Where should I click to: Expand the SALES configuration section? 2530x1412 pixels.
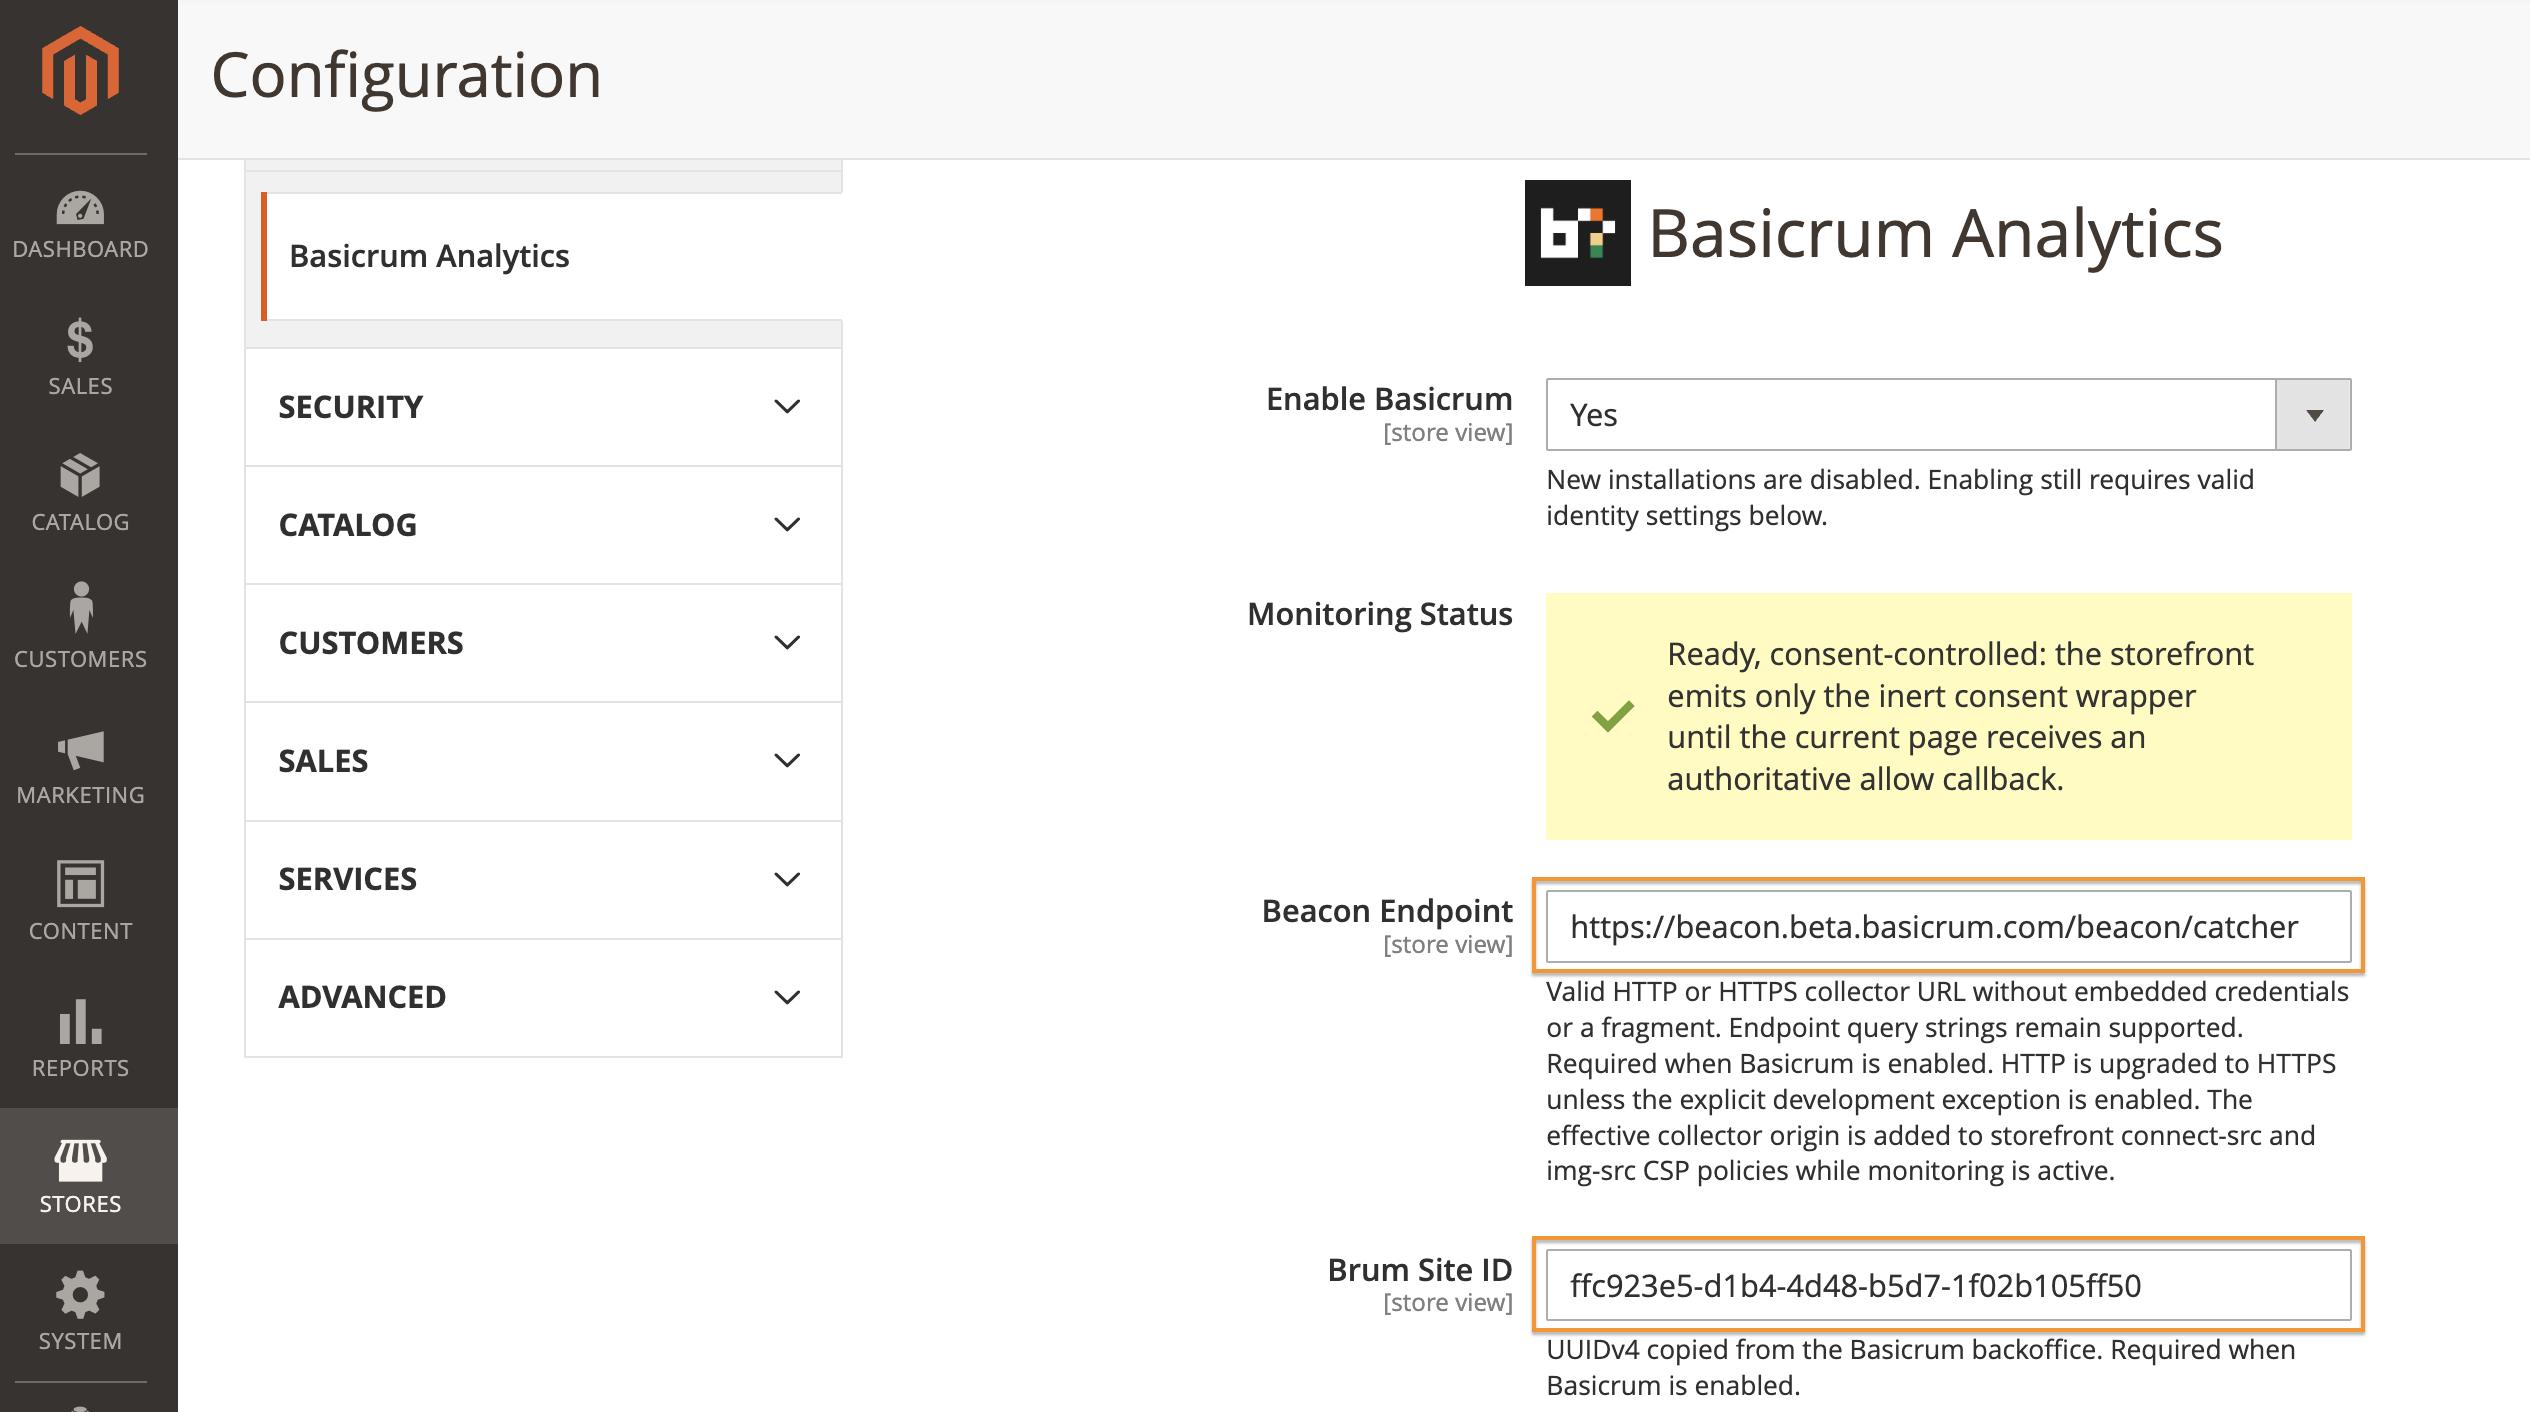543,761
